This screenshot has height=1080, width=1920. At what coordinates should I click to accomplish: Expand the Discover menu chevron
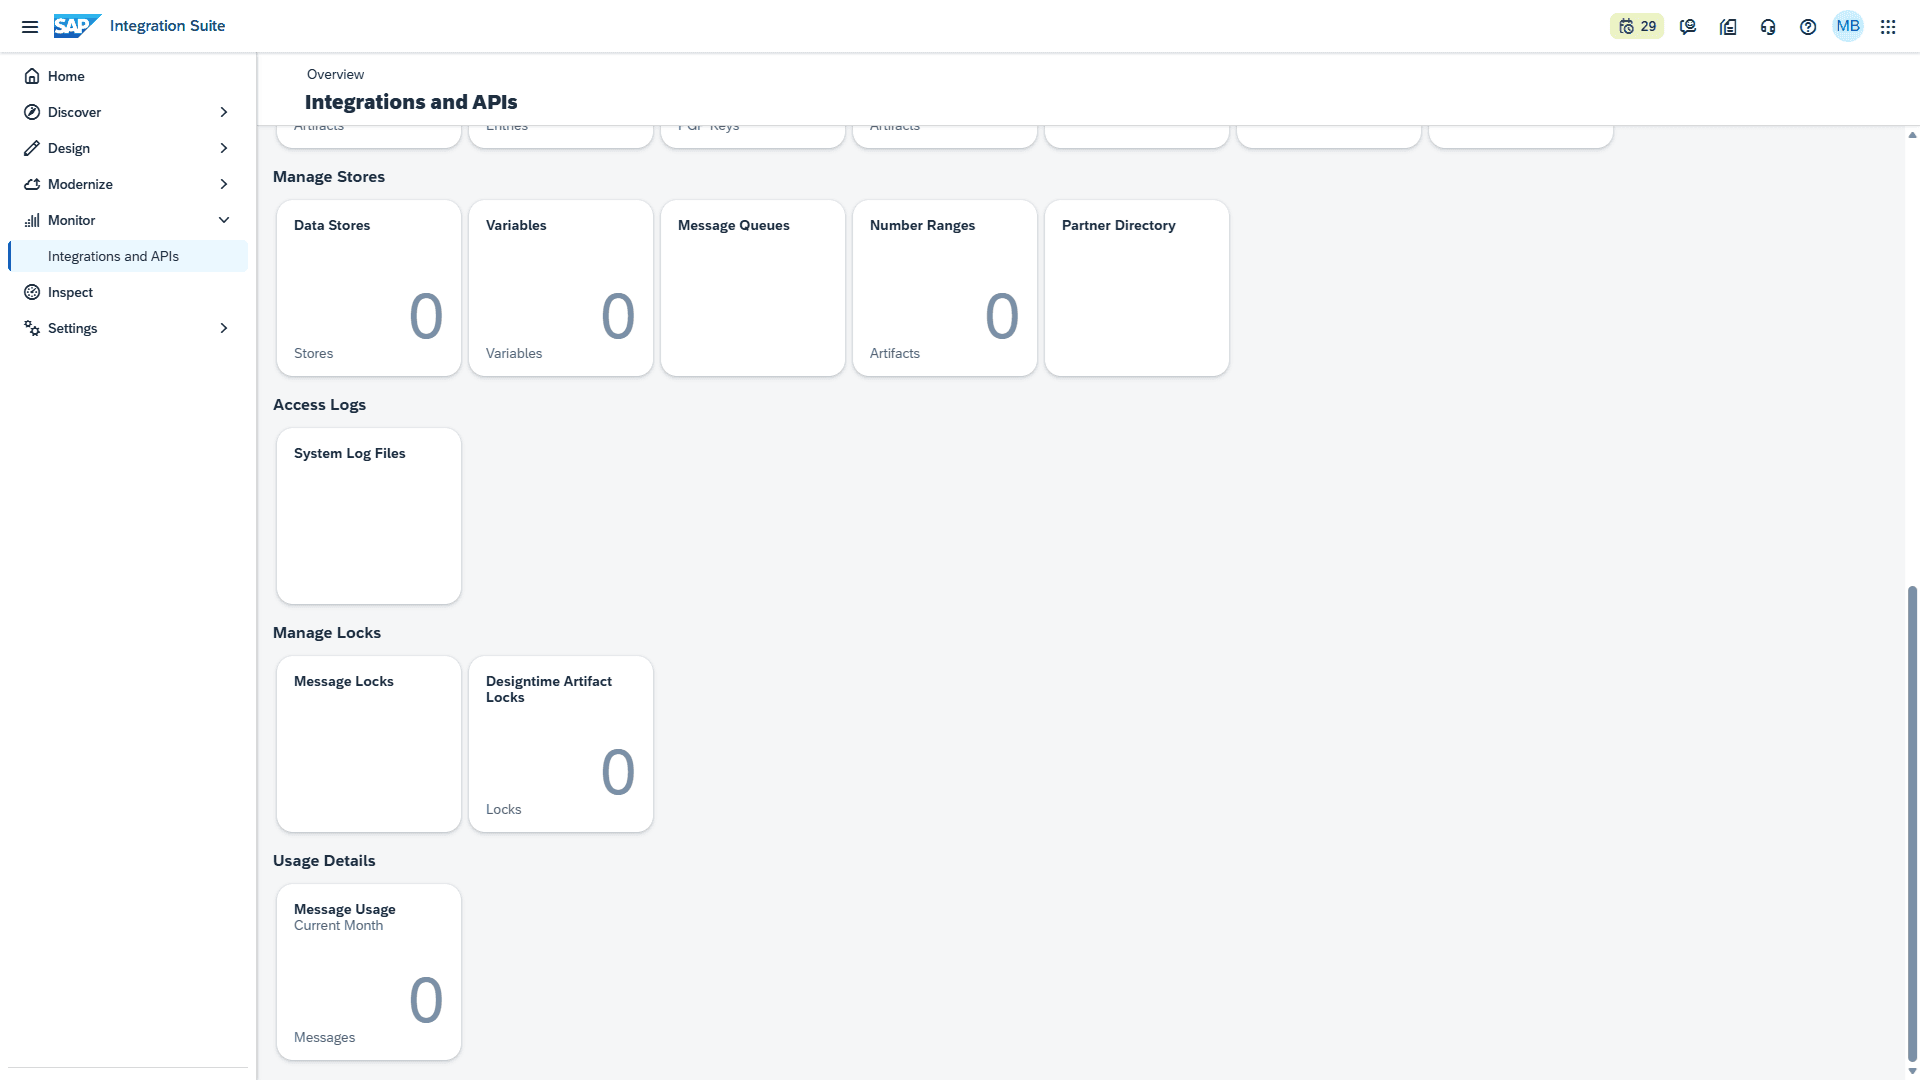[x=224, y=112]
